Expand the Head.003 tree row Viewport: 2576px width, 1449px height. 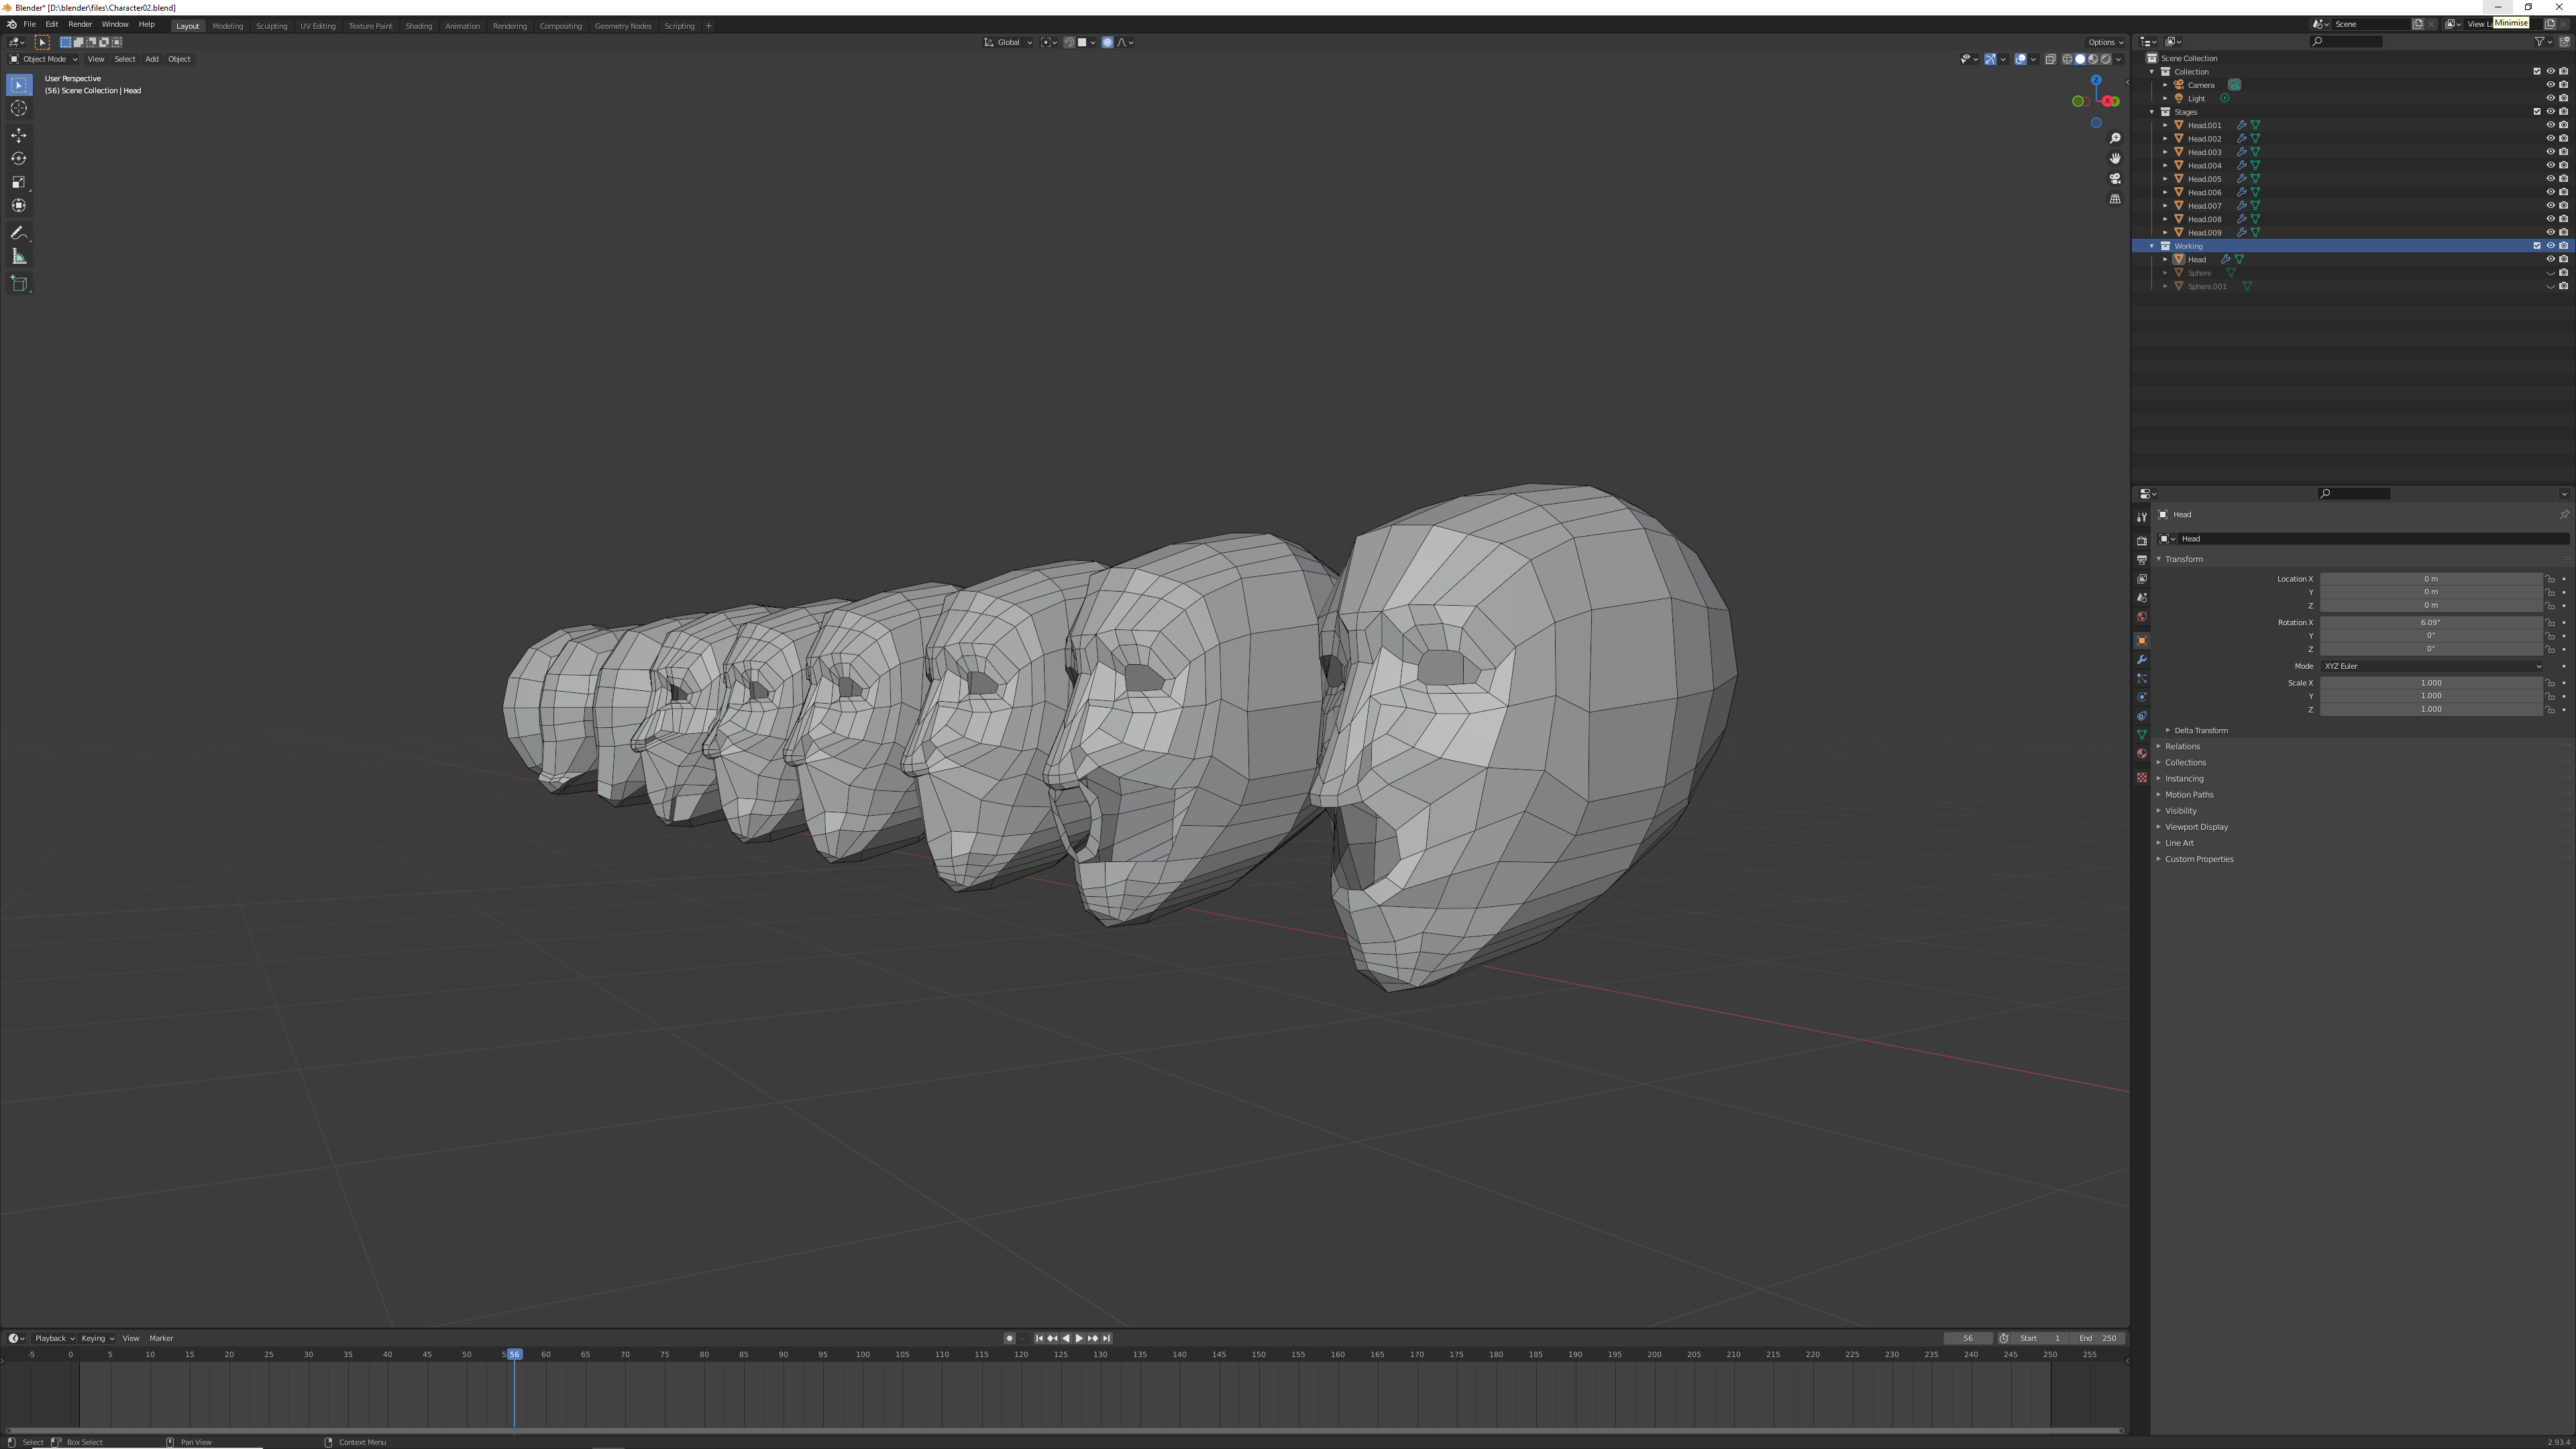2166,152
